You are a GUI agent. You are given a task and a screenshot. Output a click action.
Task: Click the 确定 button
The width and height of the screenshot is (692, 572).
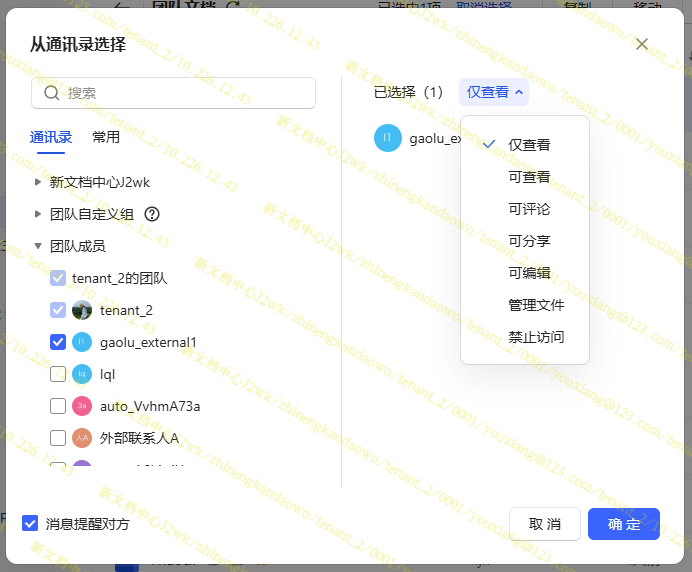pos(623,524)
